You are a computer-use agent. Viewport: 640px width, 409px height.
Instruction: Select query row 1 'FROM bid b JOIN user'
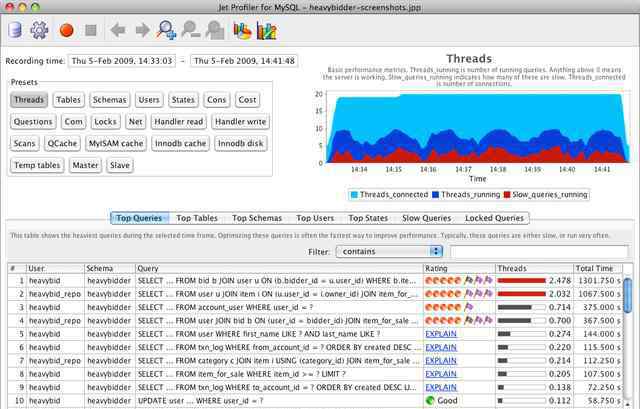pos(315,281)
